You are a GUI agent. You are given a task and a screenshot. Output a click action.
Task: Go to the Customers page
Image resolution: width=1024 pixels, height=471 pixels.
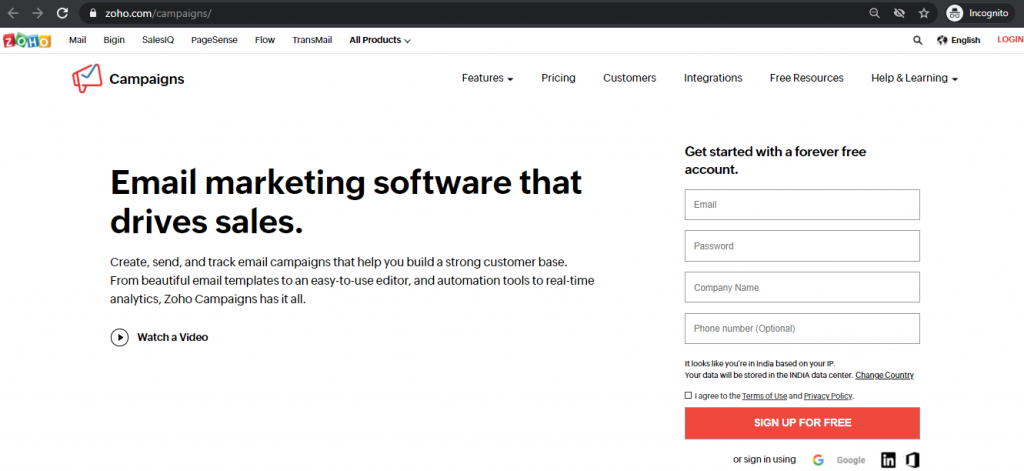[630, 78]
